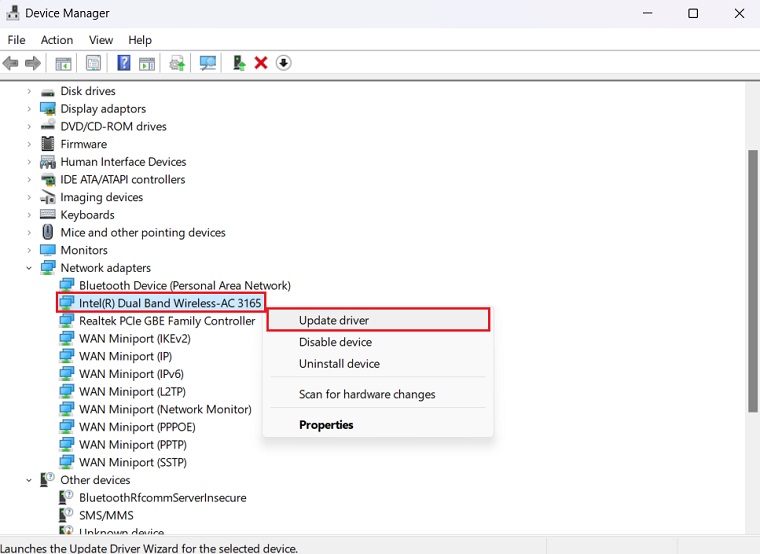Image resolution: width=760 pixels, height=554 pixels.
Task: Click the Back arrow in the toolbar
Action: (x=11, y=63)
